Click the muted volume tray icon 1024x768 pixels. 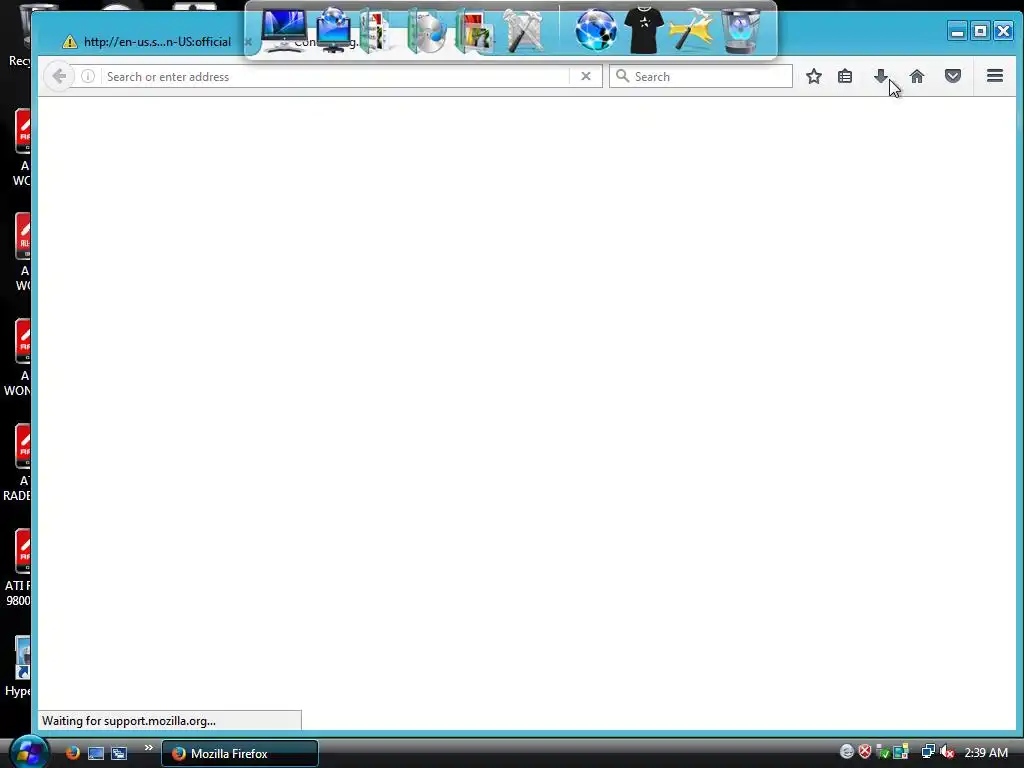(x=947, y=752)
